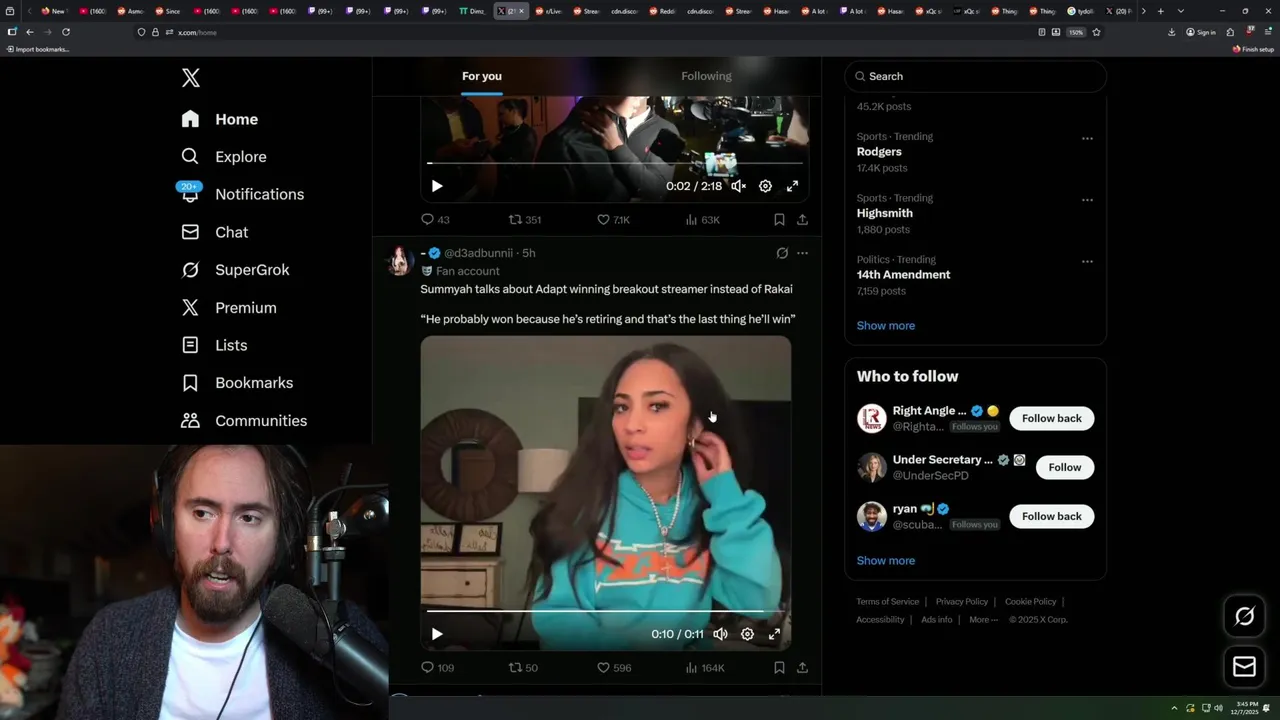Repost the post with 50 reposts
The height and width of the screenshot is (720, 1280).
tap(523, 668)
